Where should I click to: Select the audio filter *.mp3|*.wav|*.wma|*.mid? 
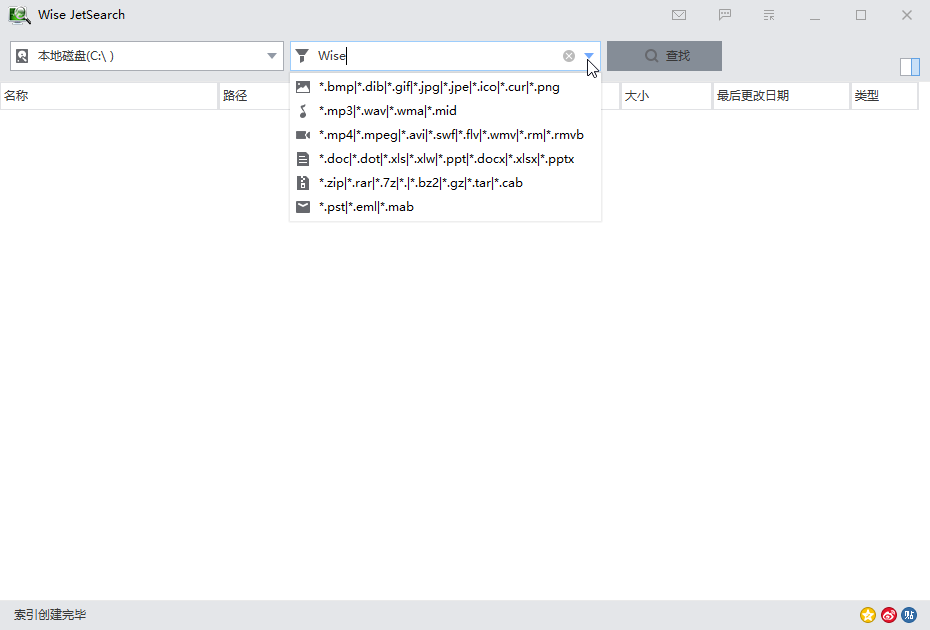click(x=445, y=111)
